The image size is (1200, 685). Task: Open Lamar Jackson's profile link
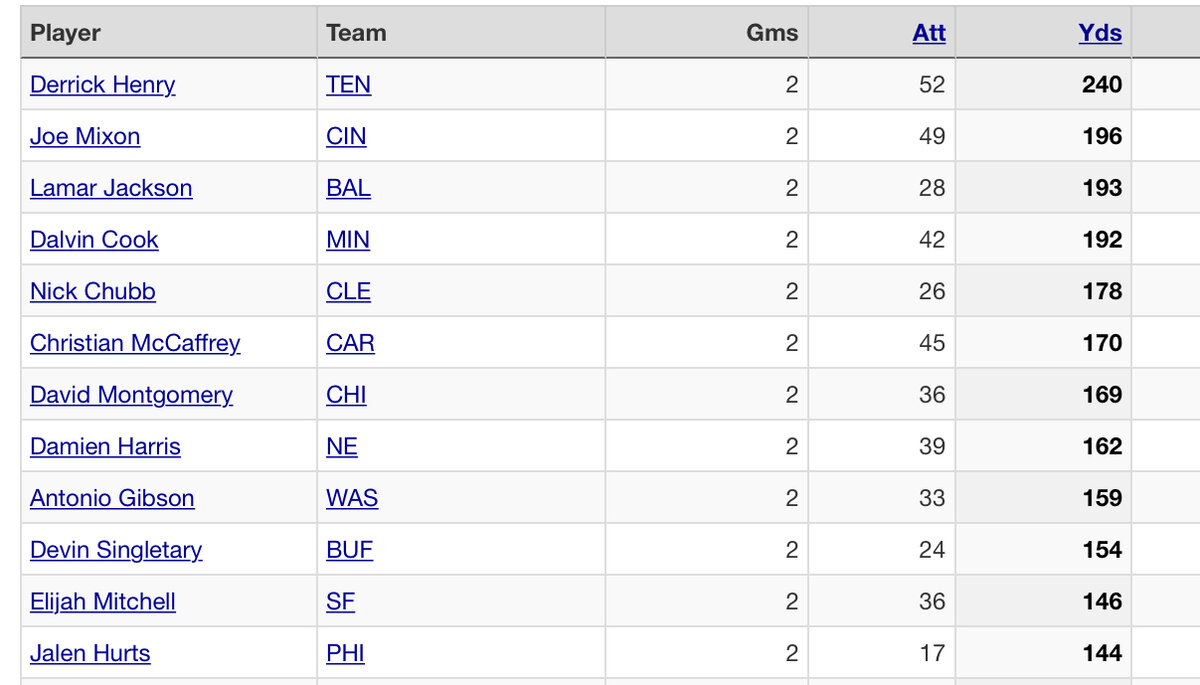pyautogui.click(x=111, y=189)
